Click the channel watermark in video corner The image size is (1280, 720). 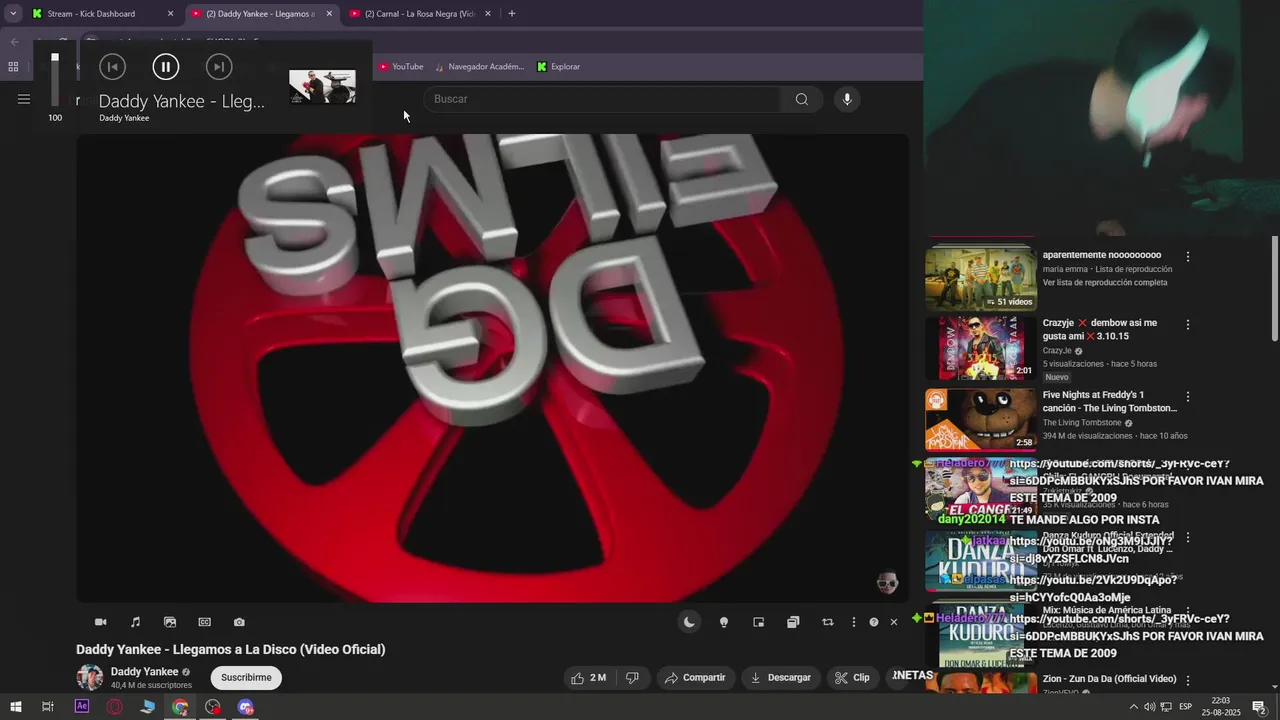pos(887,582)
